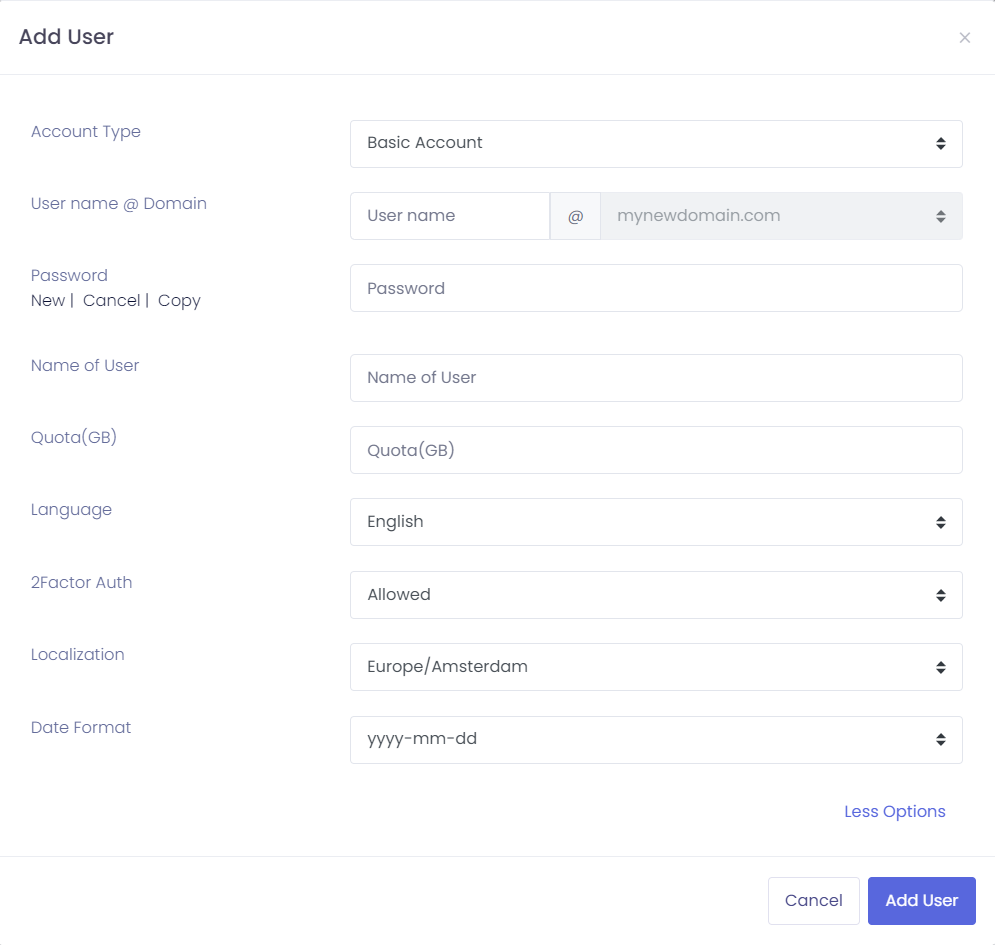Image resolution: width=995 pixels, height=945 pixels.
Task: Collapse extra settings with Less Options
Action: 894,811
